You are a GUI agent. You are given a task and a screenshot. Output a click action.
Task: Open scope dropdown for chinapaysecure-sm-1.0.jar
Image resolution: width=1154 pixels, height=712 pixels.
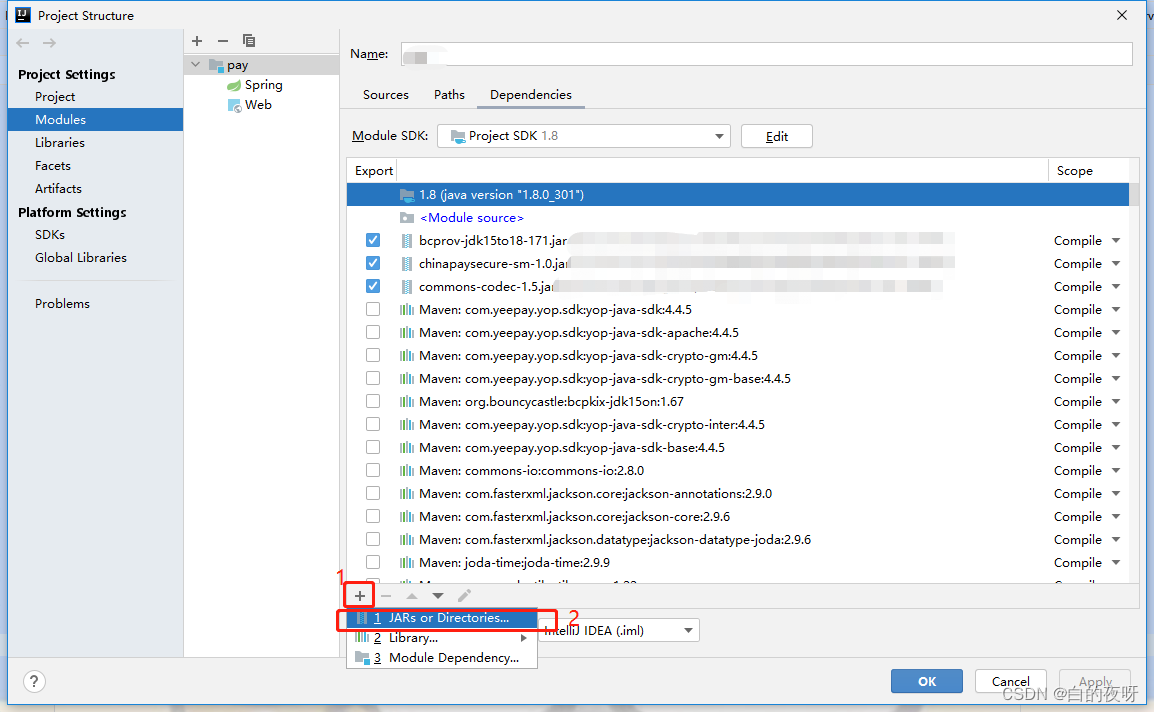point(1116,264)
